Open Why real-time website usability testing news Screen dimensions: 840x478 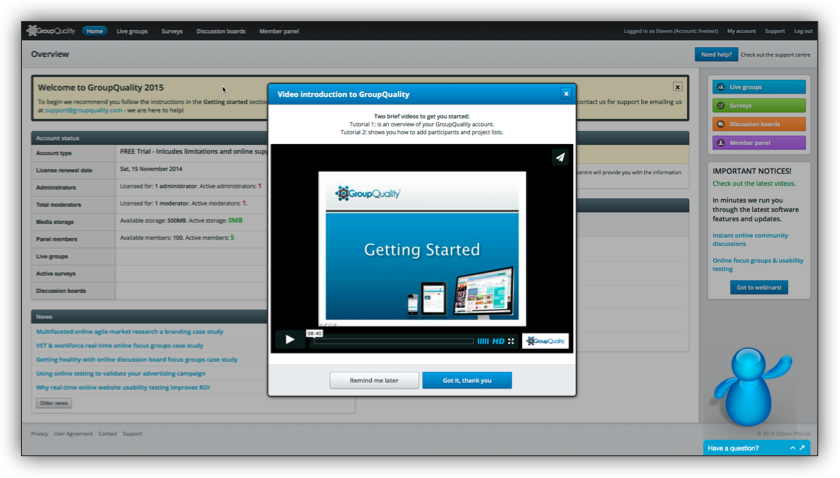[123, 387]
